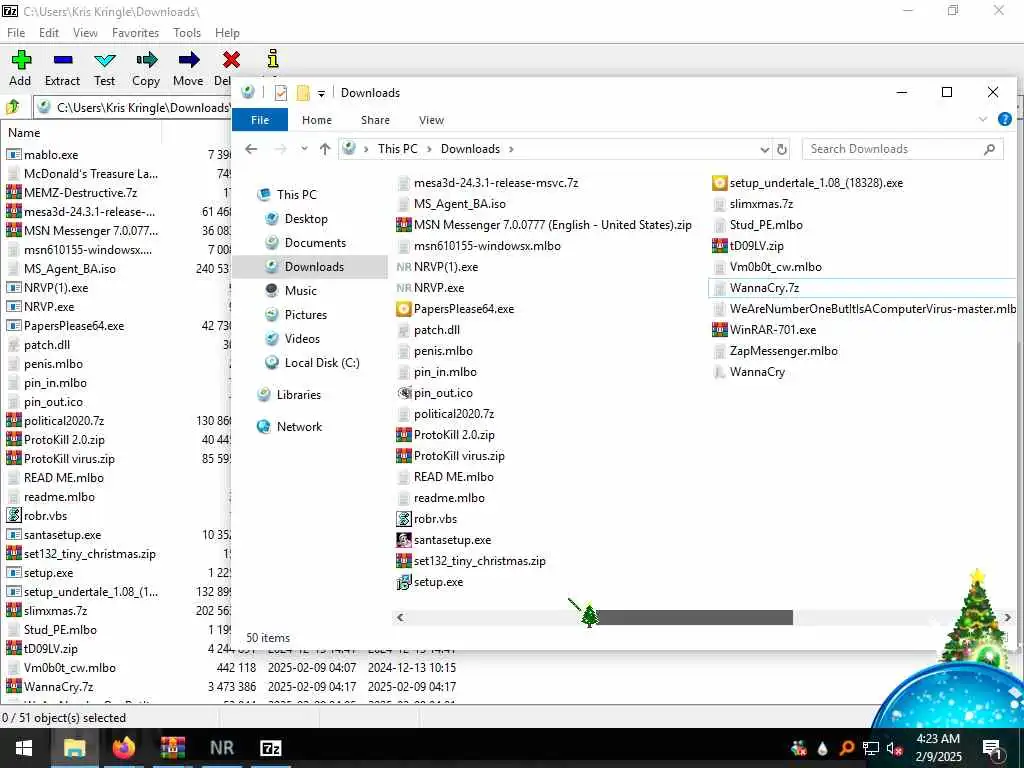The height and width of the screenshot is (768, 1024).
Task: Open the Favorites menu in 7-Zip
Action: pyautogui.click(x=135, y=33)
